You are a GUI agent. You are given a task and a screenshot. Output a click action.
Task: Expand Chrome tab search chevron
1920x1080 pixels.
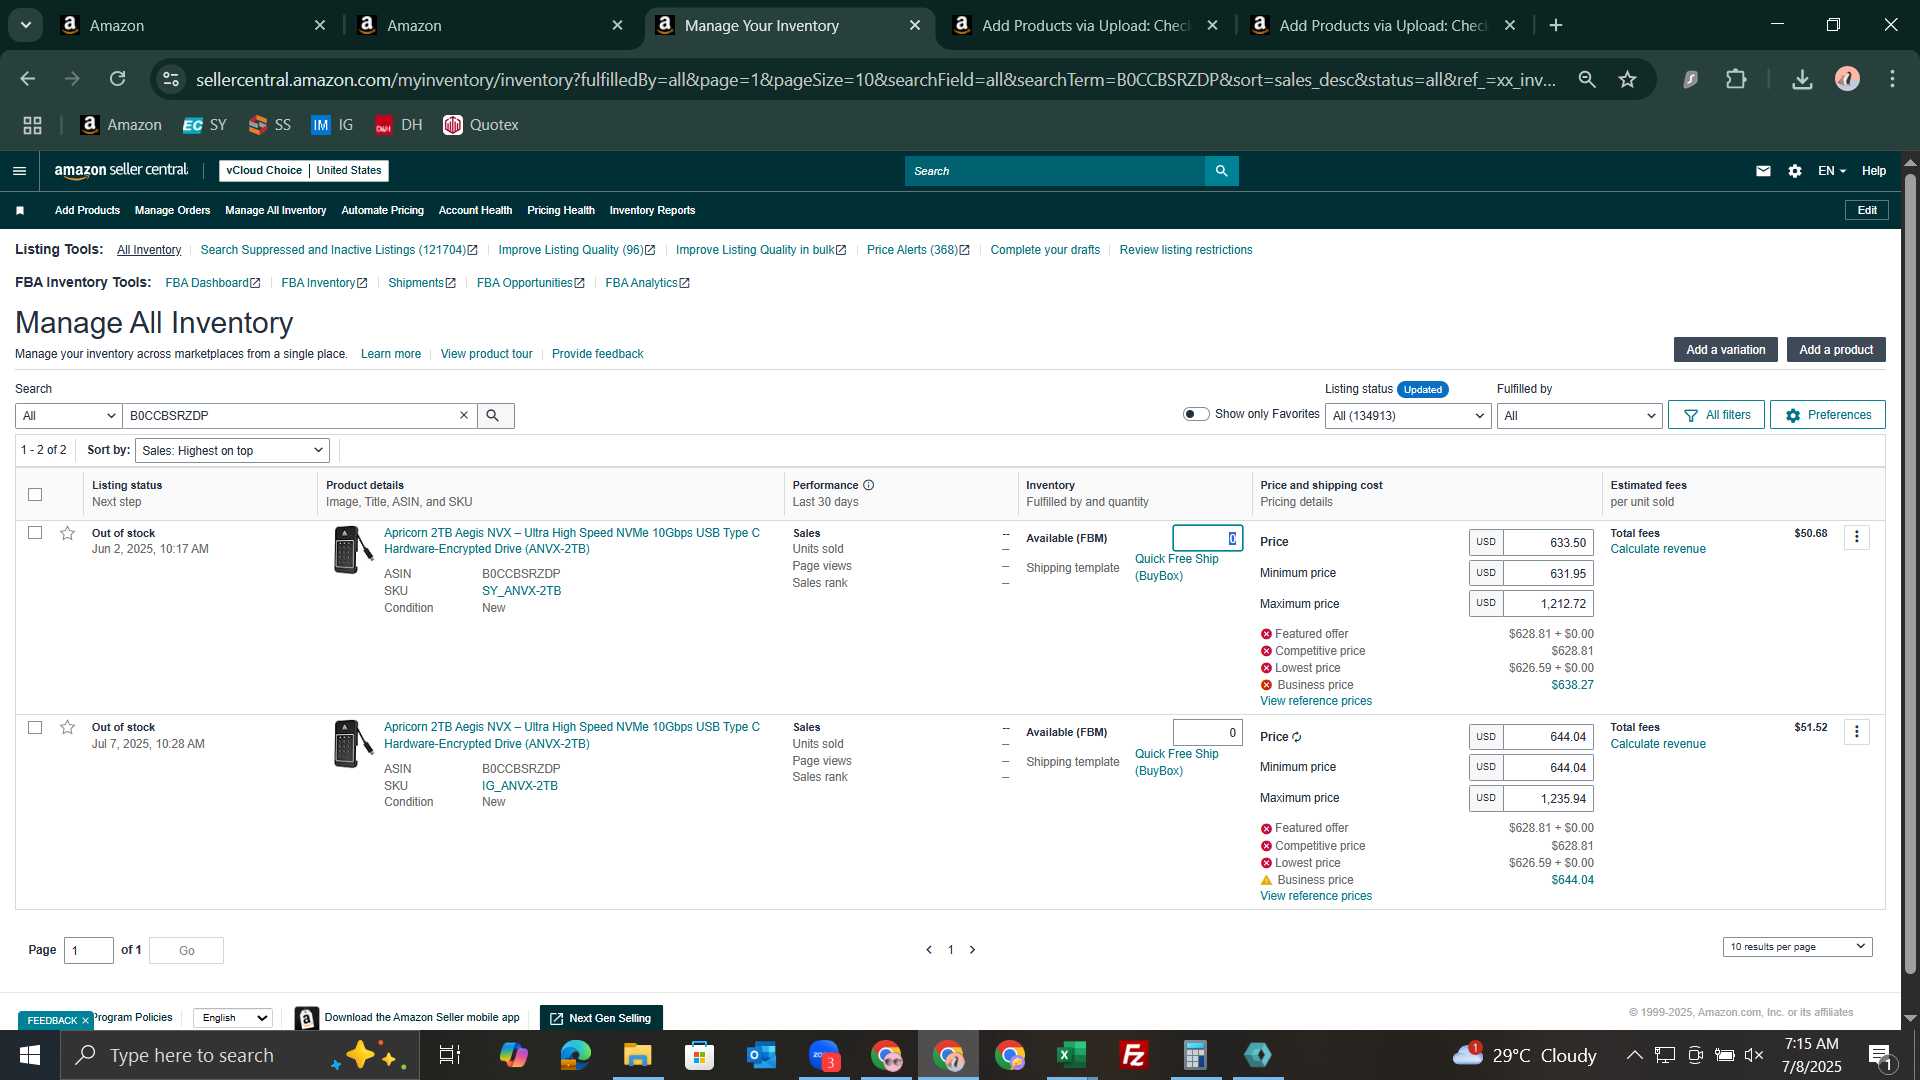tap(26, 25)
